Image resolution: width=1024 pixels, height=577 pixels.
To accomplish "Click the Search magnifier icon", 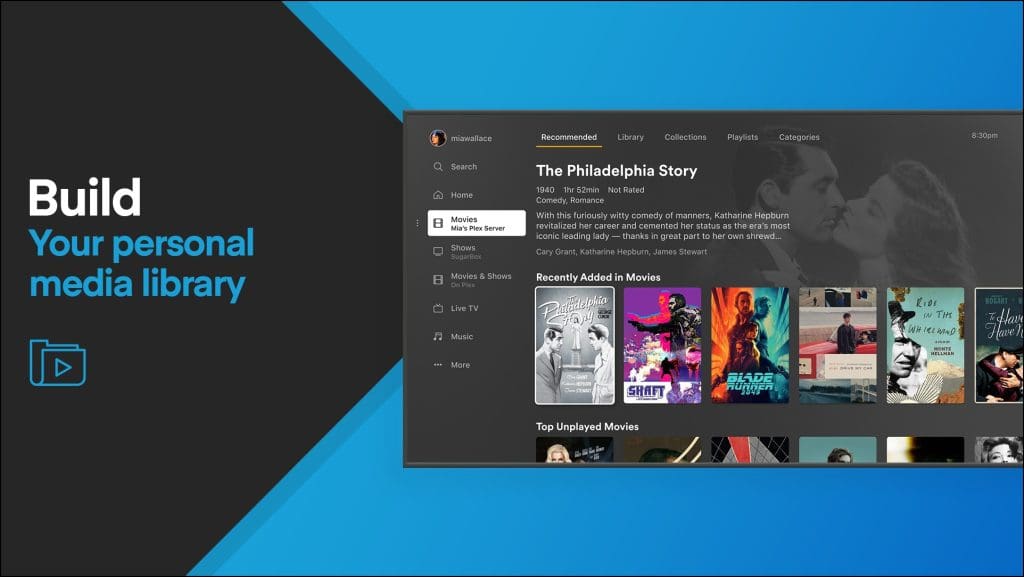I will (438, 166).
